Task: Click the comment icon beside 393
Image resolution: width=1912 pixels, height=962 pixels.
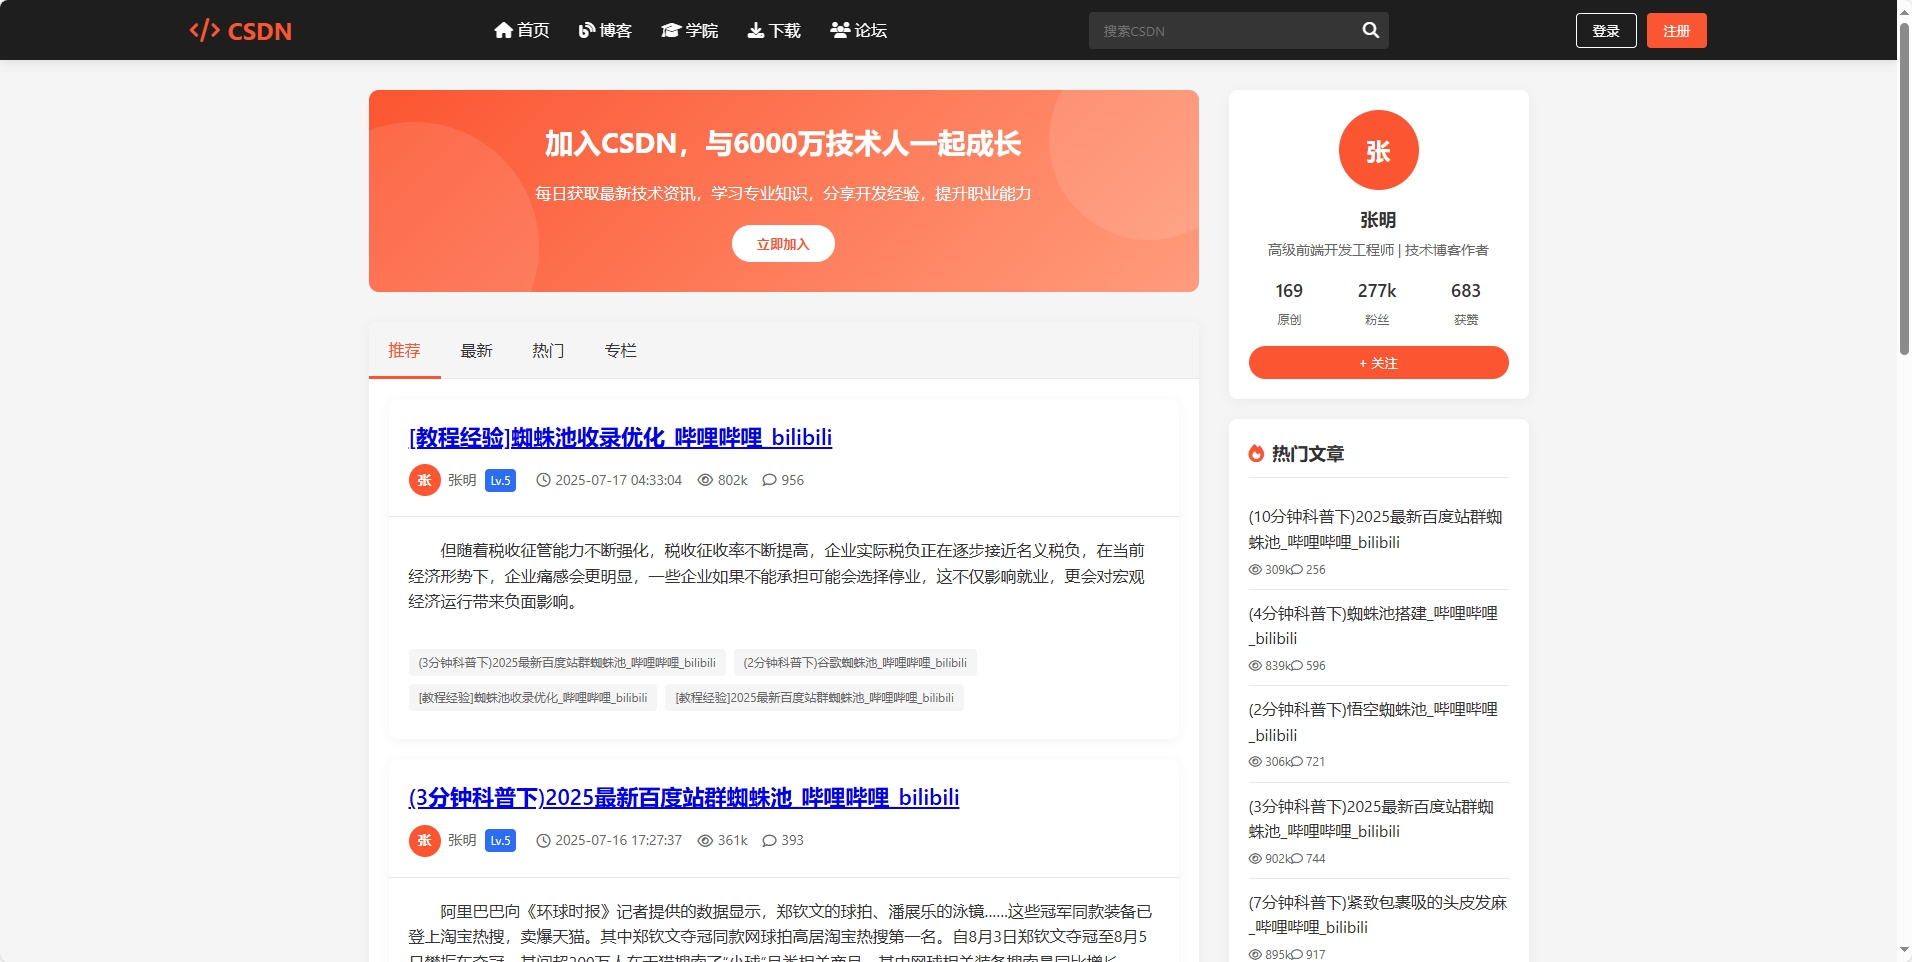Action: (x=769, y=840)
